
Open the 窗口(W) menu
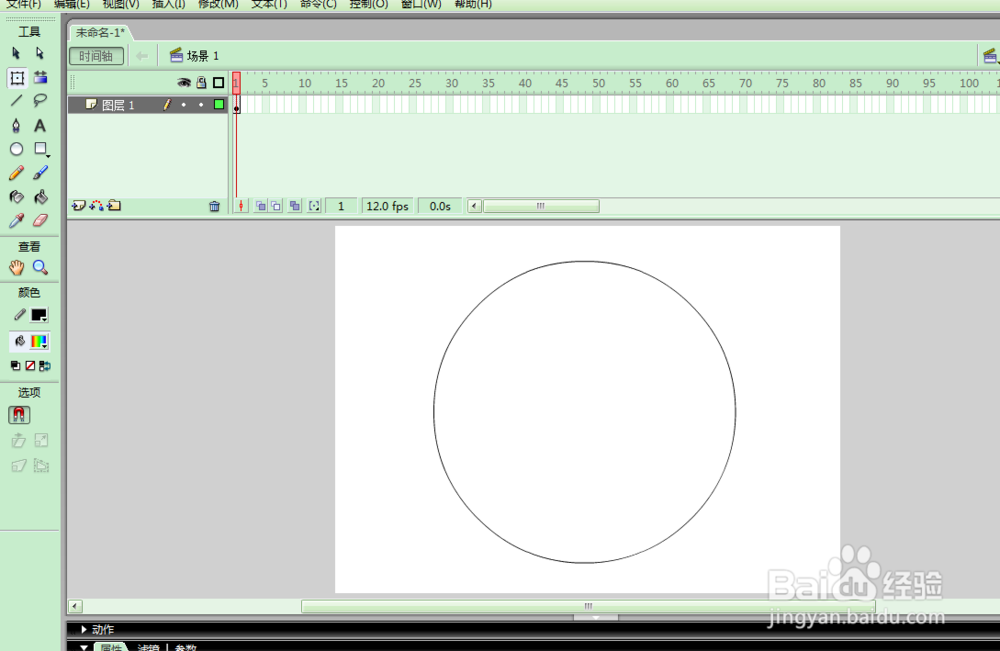click(421, 4)
